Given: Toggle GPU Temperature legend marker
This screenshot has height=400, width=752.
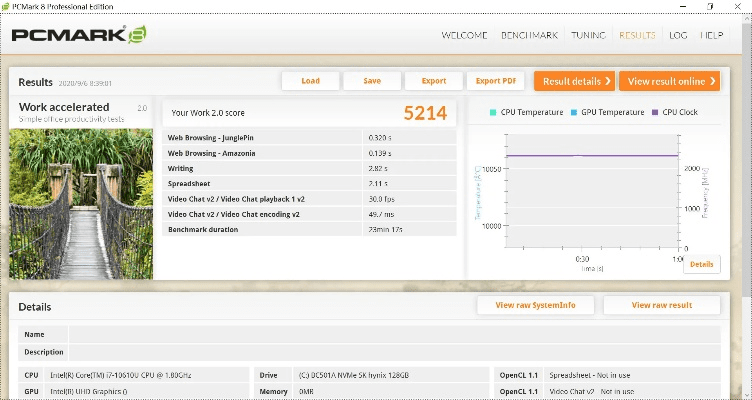Looking at the screenshot, I should tap(574, 112).
